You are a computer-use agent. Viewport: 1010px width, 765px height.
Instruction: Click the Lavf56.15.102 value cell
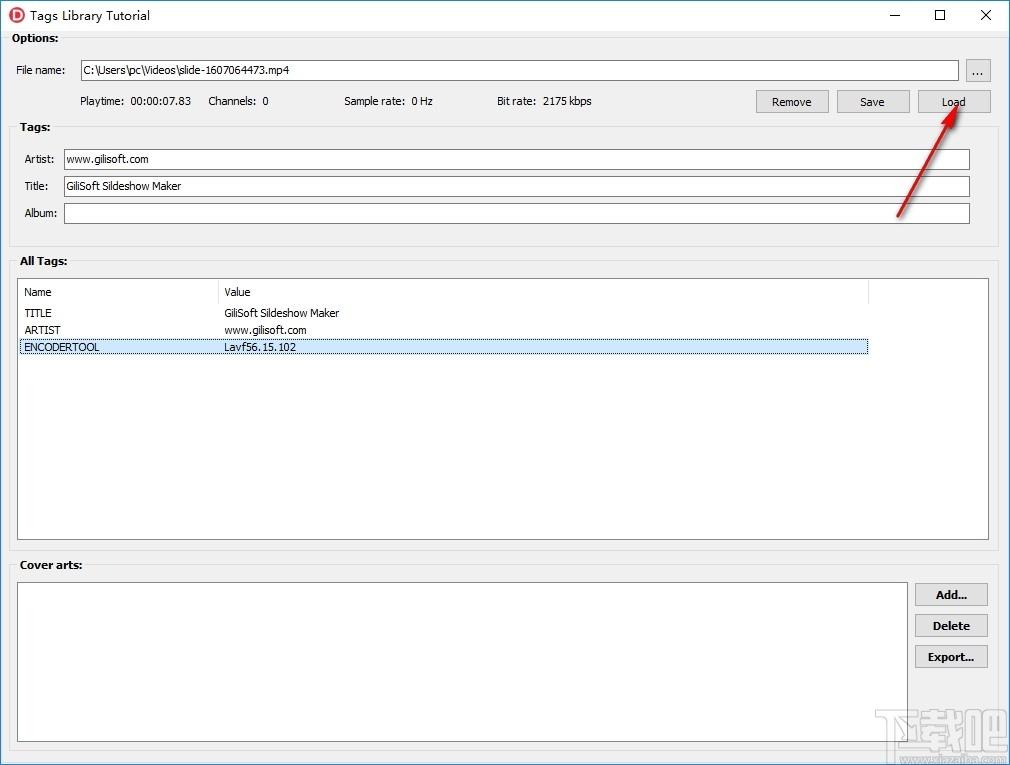(x=260, y=347)
